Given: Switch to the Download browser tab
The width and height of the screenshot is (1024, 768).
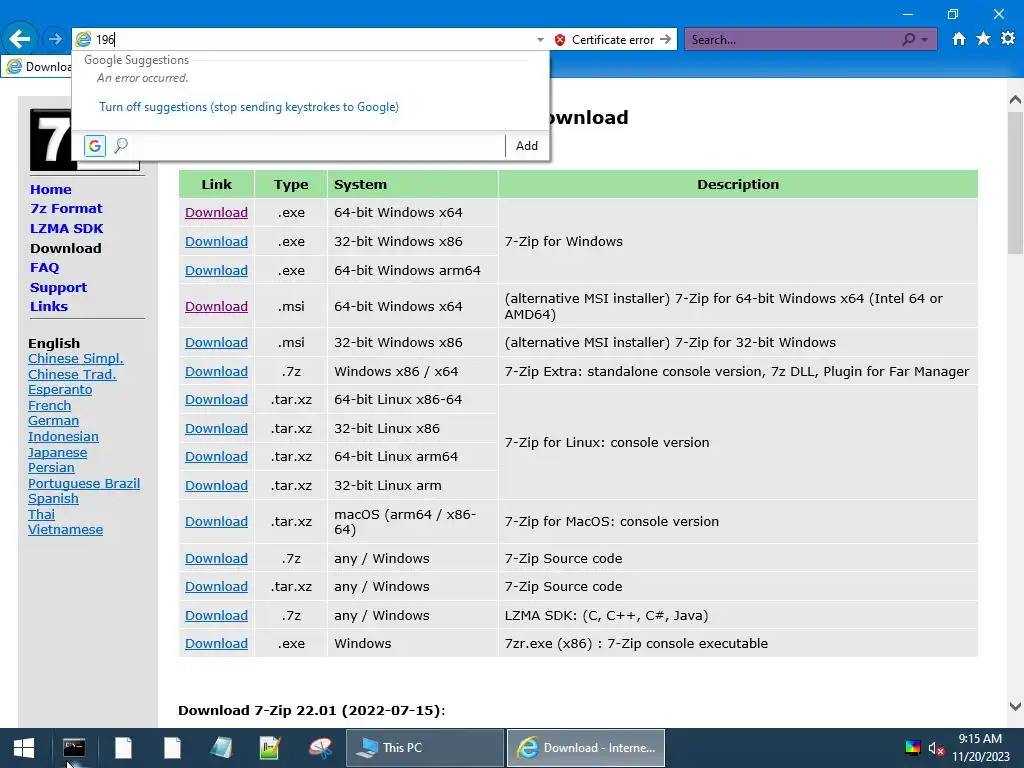Looking at the screenshot, I should pyautogui.click(x=37, y=67).
